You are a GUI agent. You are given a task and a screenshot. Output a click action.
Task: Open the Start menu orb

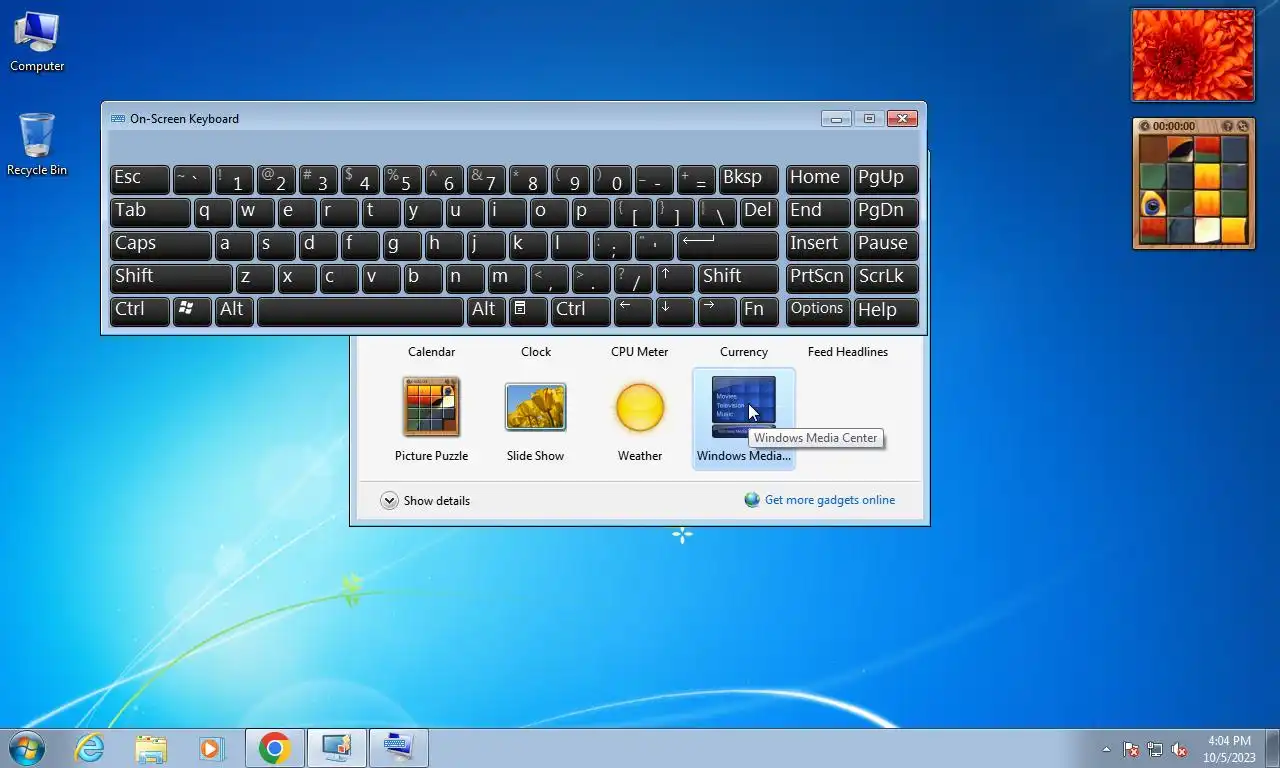pyautogui.click(x=27, y=748)
